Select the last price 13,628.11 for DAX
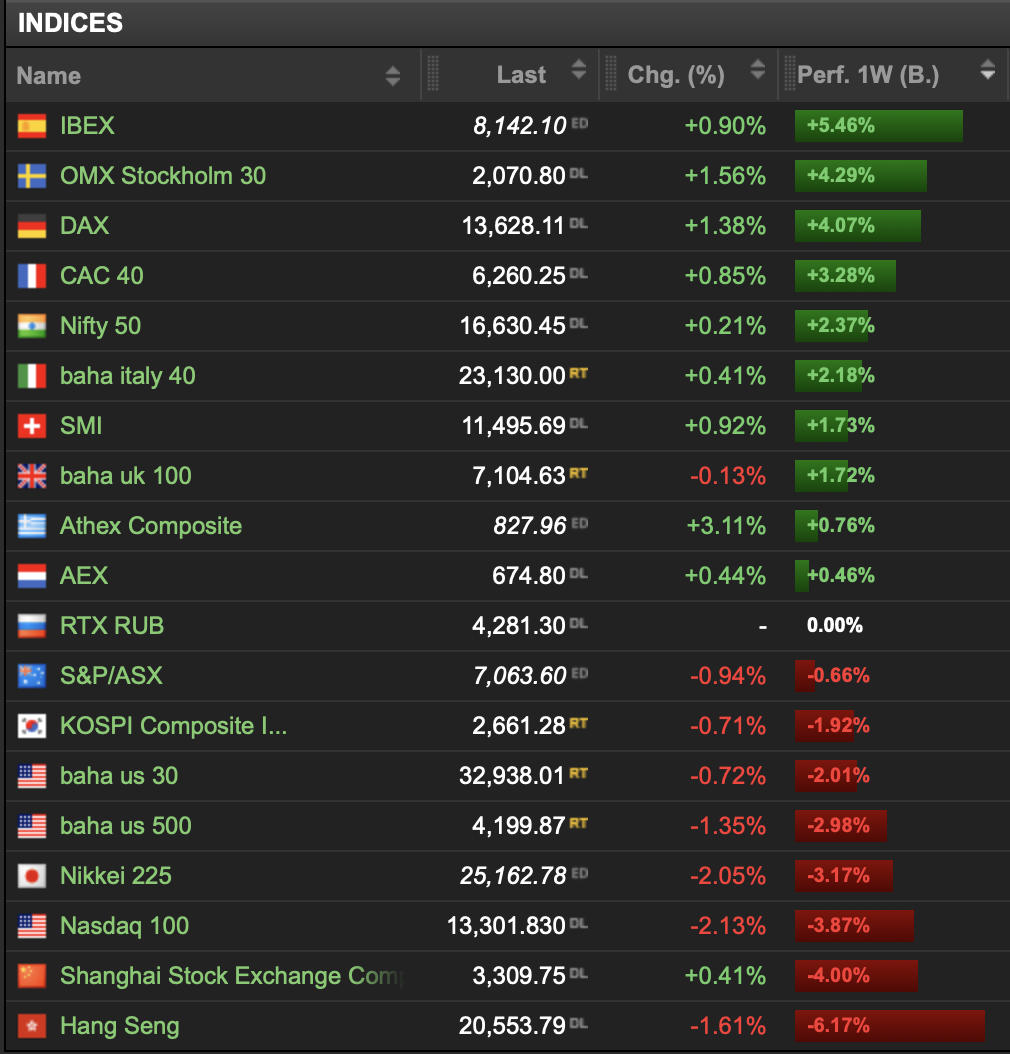The image size is (1010, 1054). pyautogui.click(x=513, y=226)
